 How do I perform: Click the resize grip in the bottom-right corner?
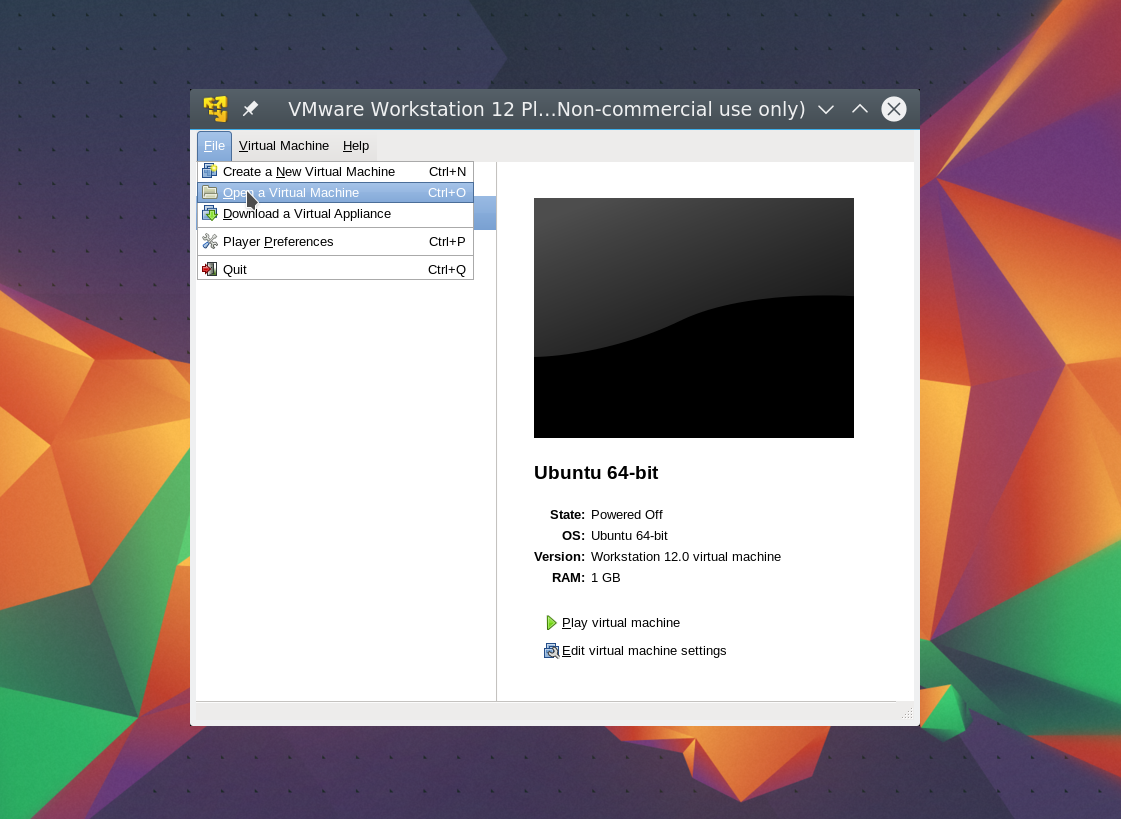pos(907,713)
